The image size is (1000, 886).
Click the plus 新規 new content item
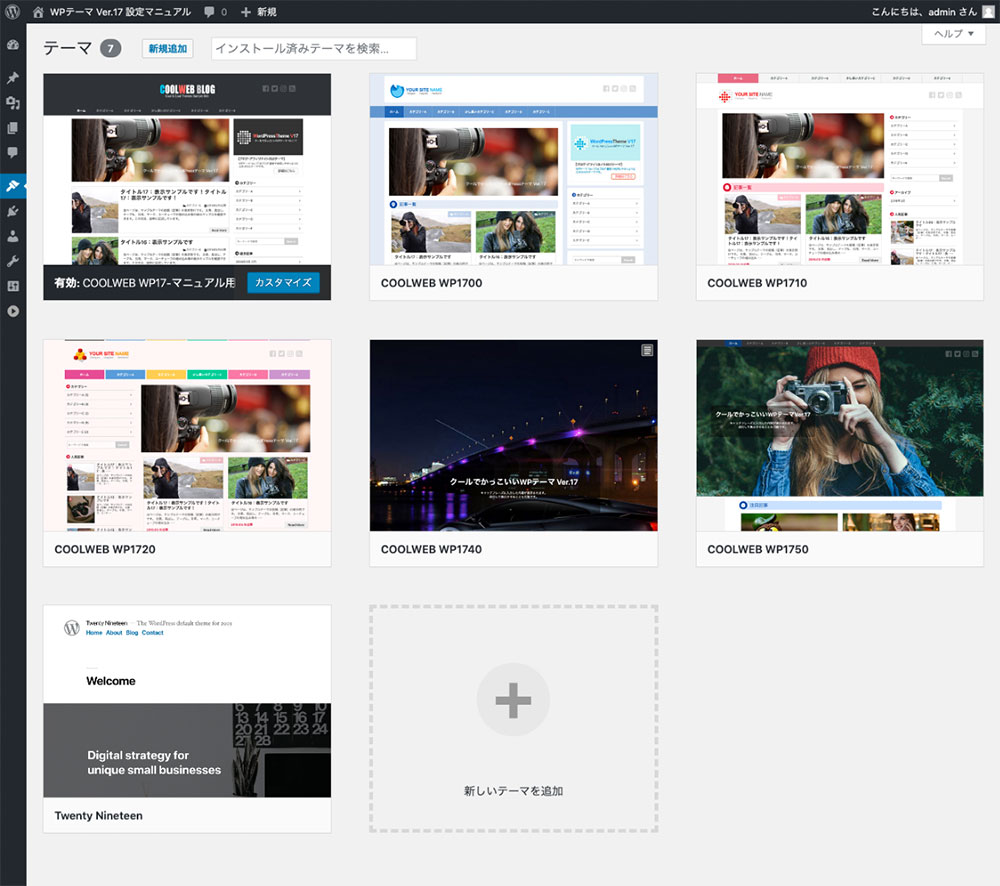[258, 11]
